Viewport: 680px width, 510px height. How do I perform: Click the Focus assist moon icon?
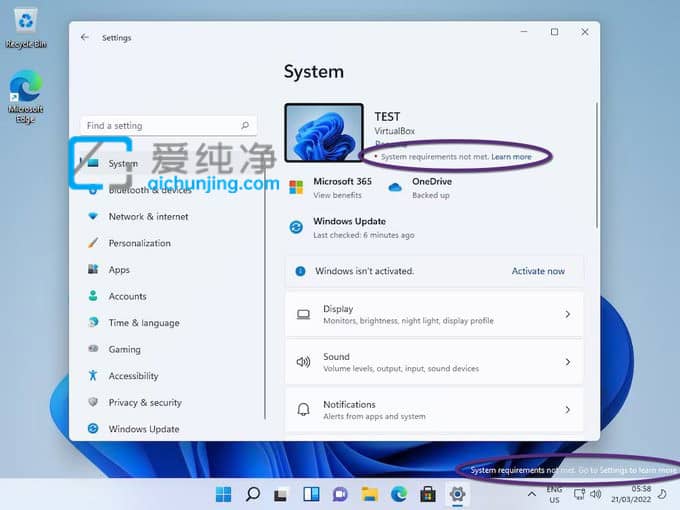[662, 494]
